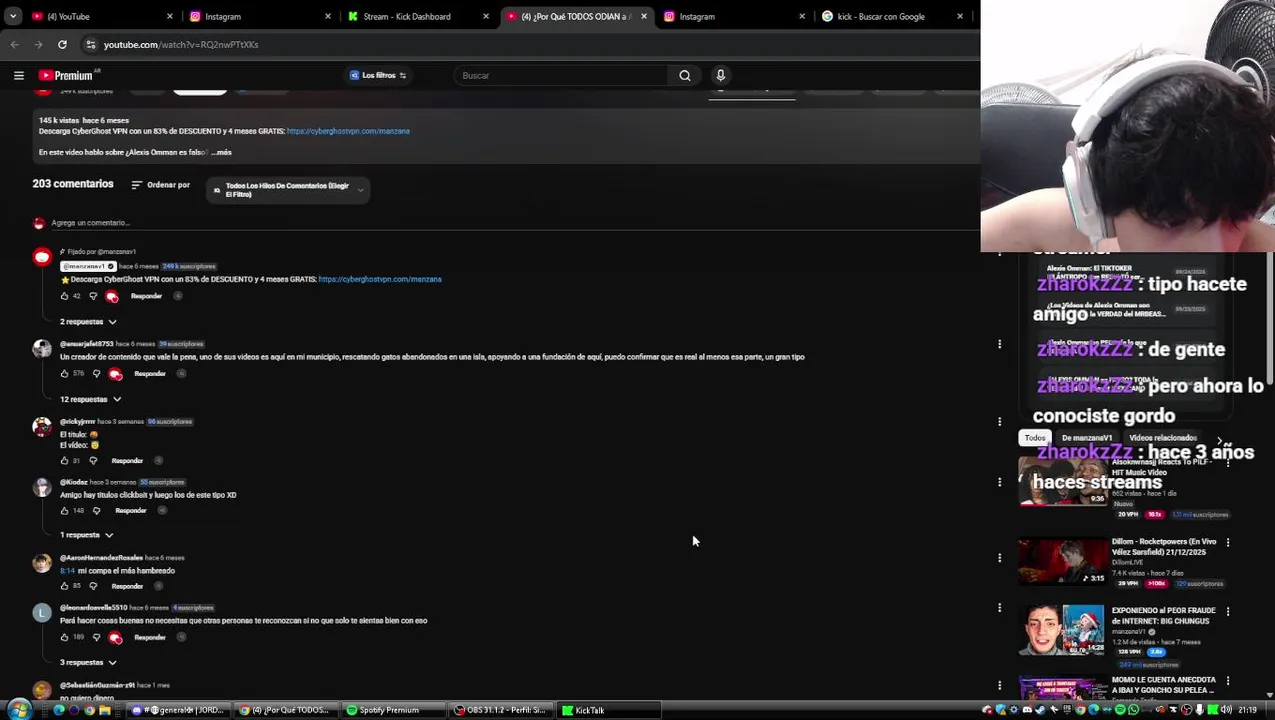Dislike the rickyjrrrr comment
1275x720 pixels.
(x=93, y=461)
